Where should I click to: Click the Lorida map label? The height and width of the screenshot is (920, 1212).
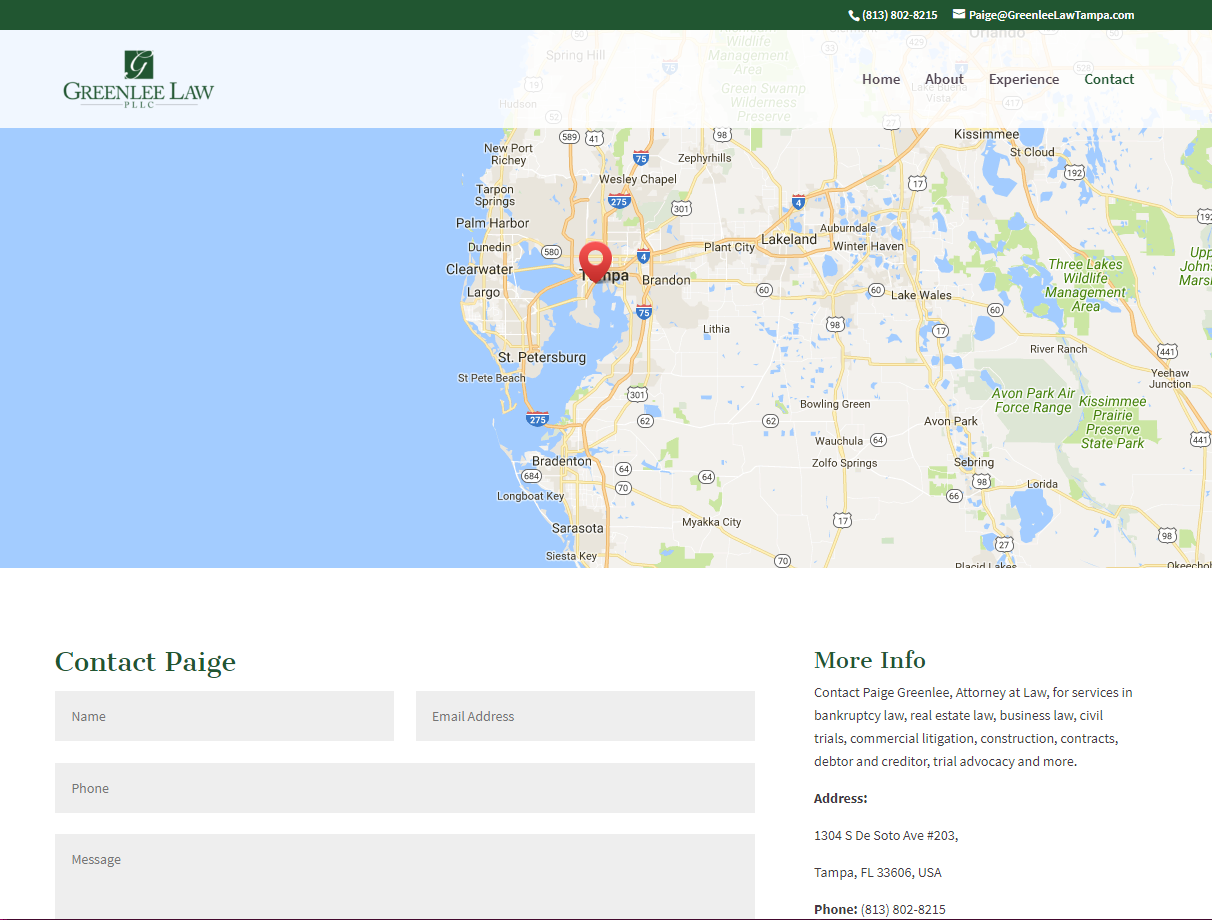tap(1042, 484)
